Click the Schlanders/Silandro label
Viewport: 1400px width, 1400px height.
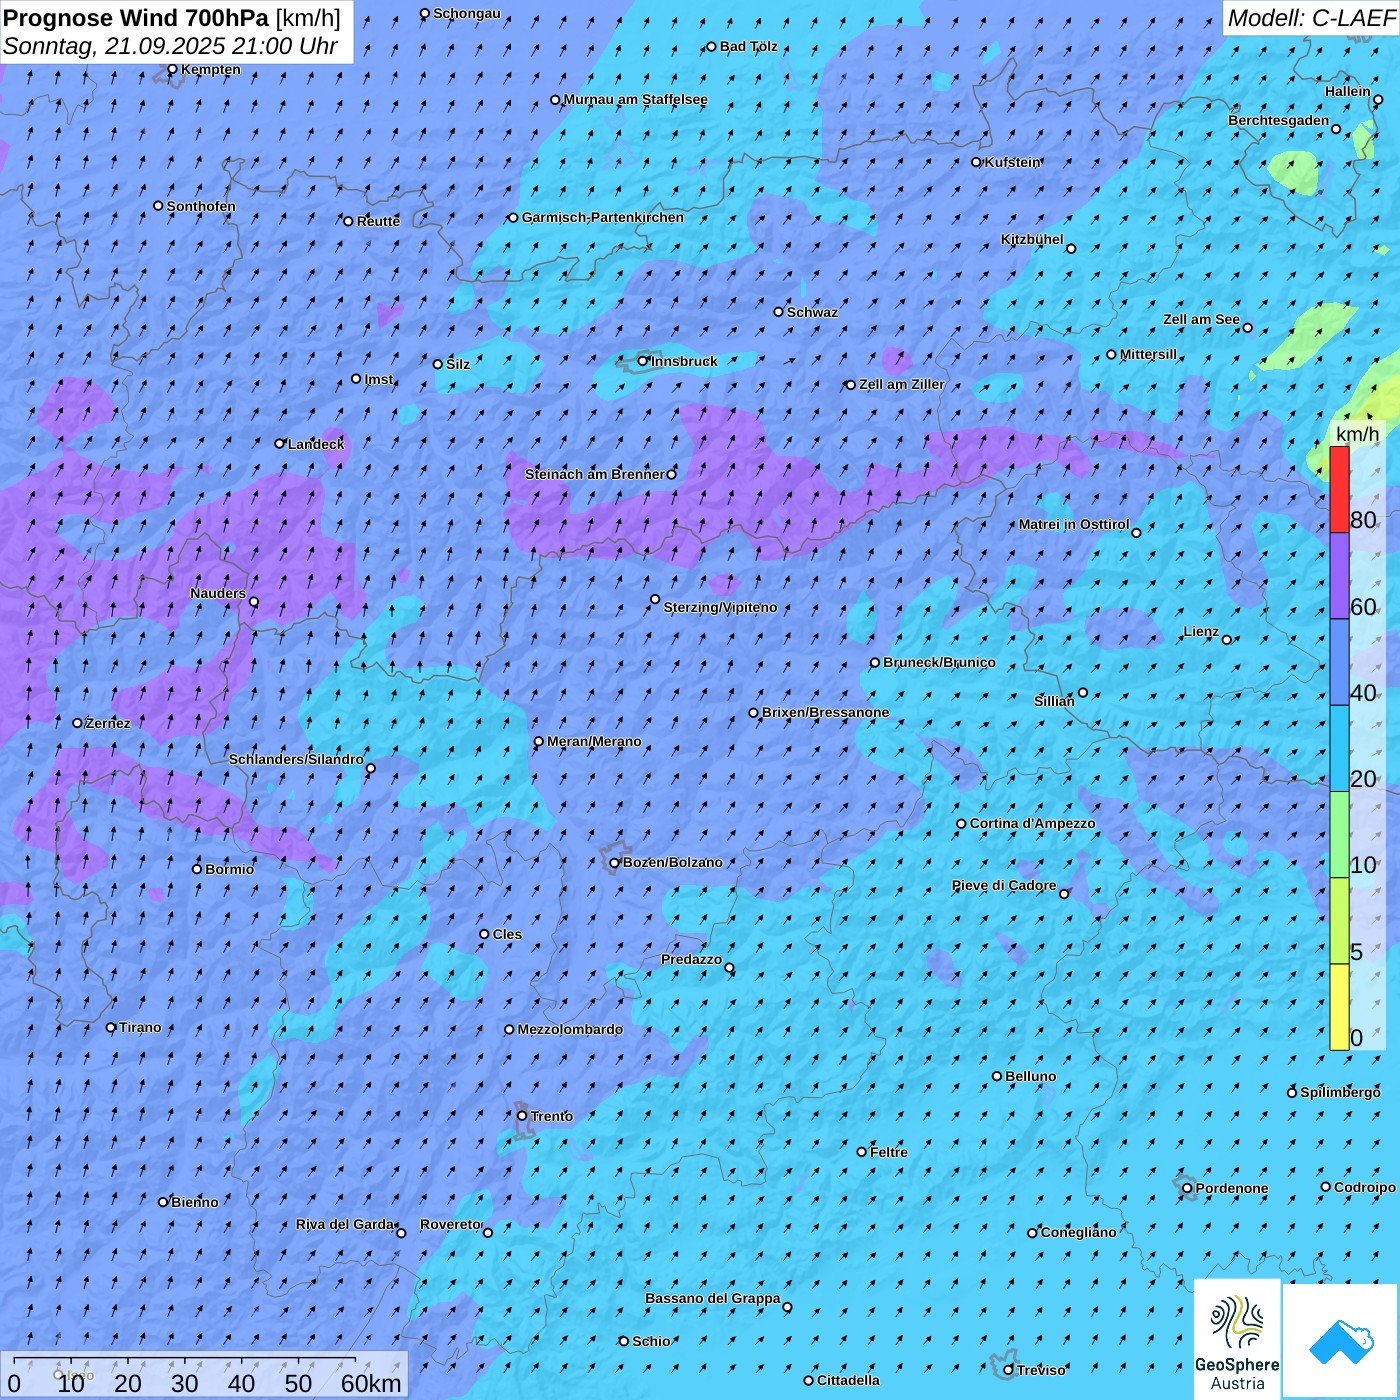coord(296,760)
